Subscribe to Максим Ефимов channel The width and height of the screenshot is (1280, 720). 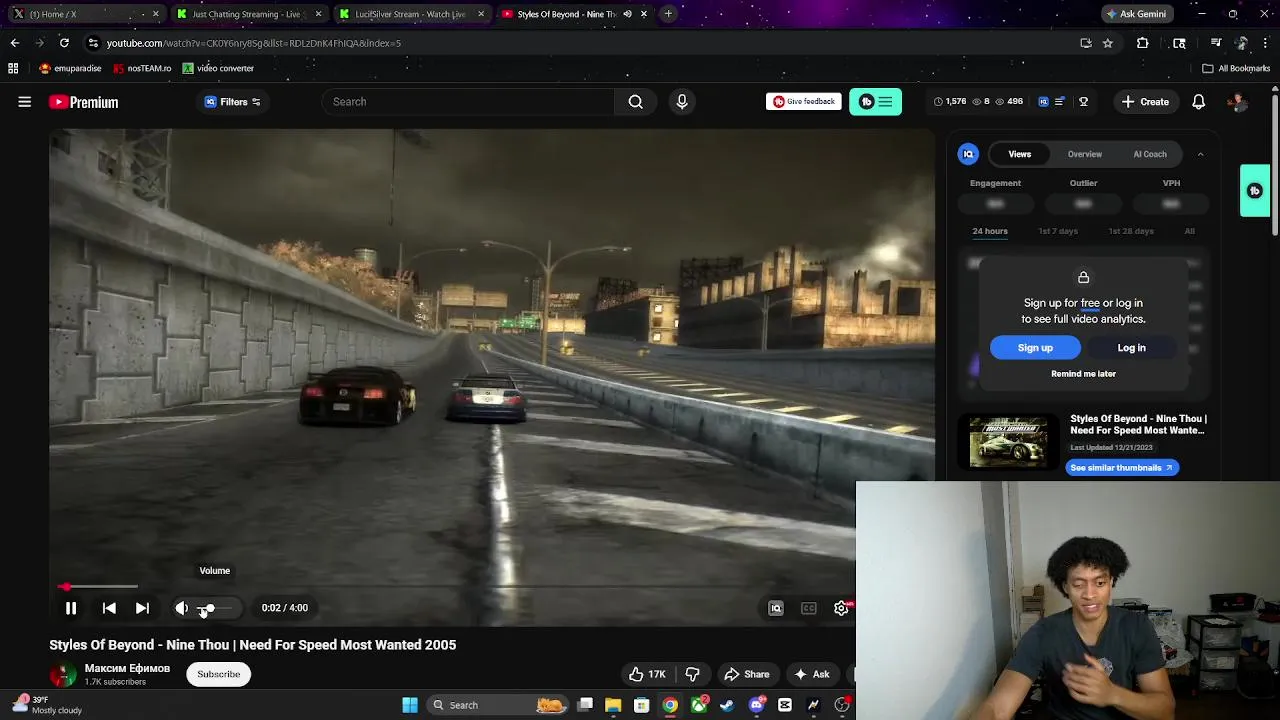[x=218, y=674]
